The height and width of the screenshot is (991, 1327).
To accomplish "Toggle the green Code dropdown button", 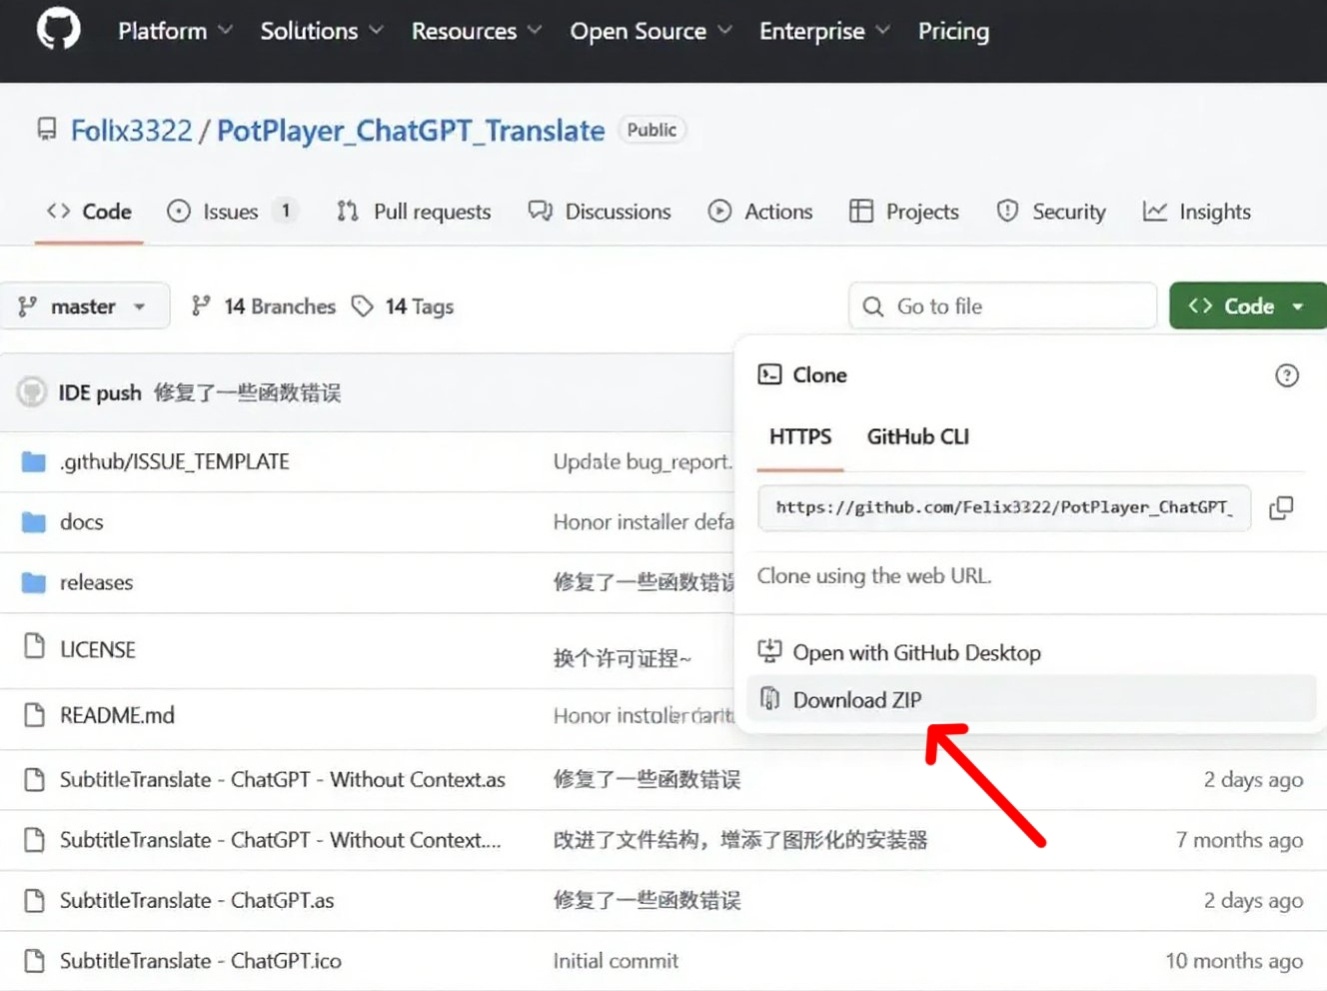I will point(1248,306).
